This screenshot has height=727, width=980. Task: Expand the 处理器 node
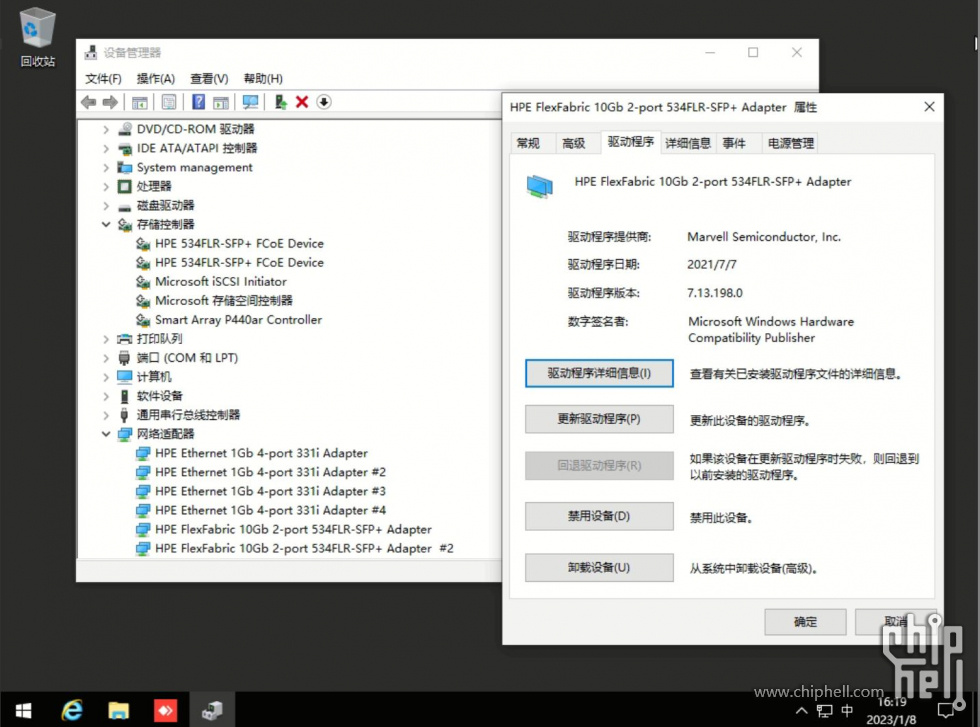[106, 186]
